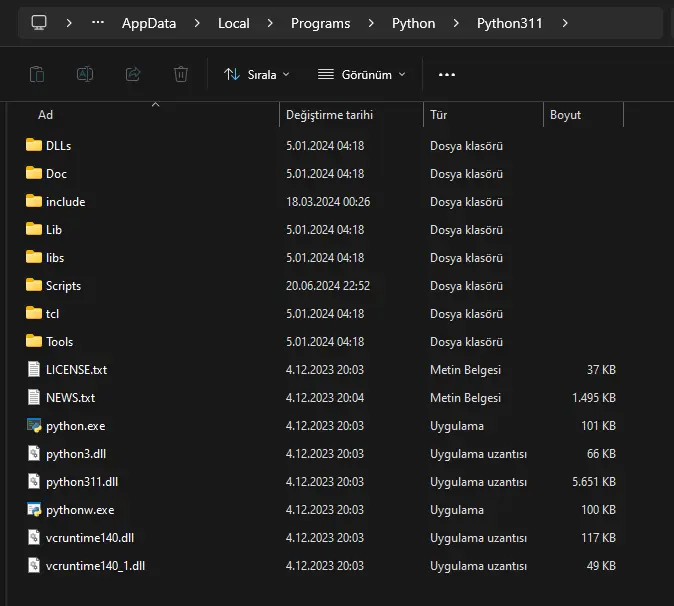Select the Doc folder icon
Screen dimensions: 674x606
click(34, 173)
